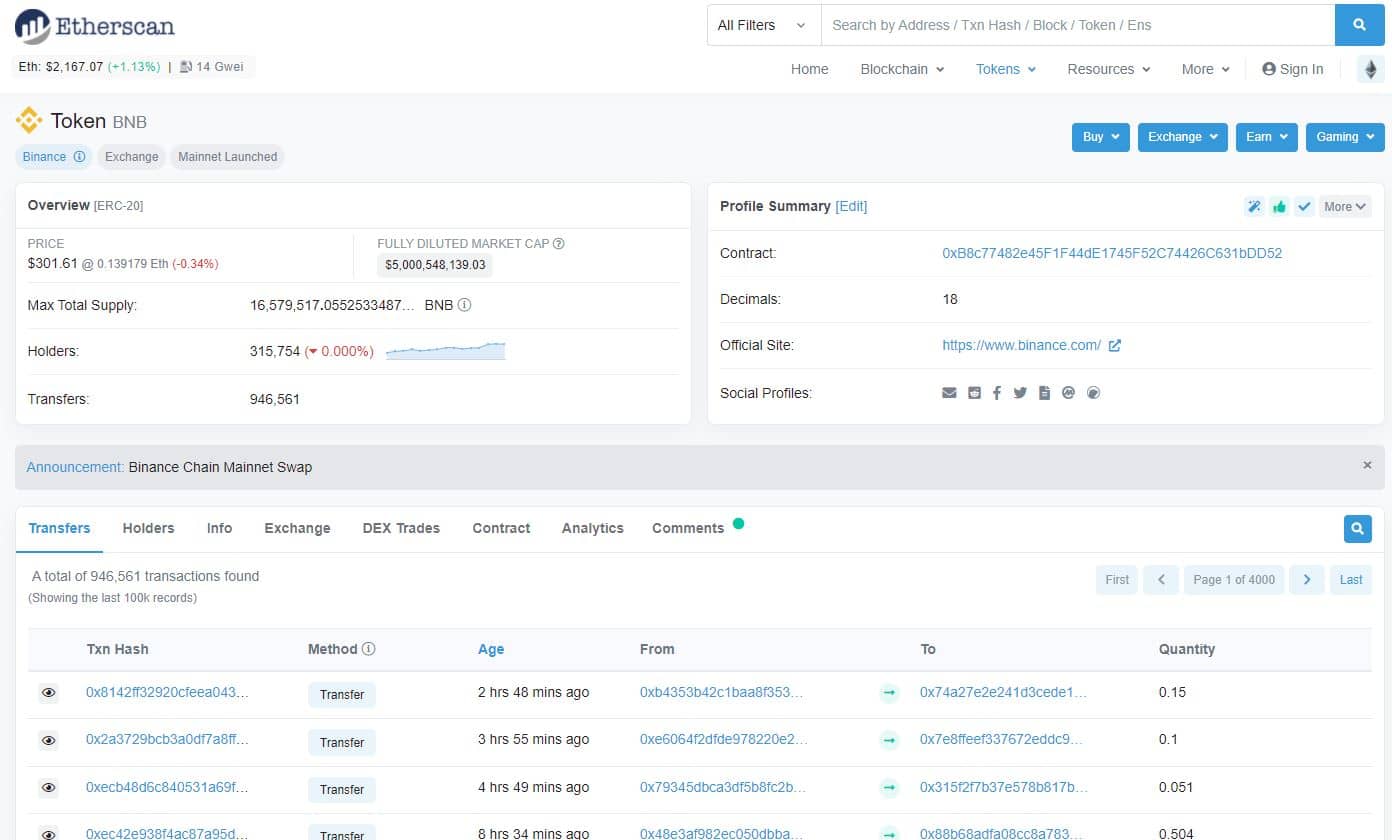
Task: Open the Earn dropdown button
Action: coord(1267,137)
